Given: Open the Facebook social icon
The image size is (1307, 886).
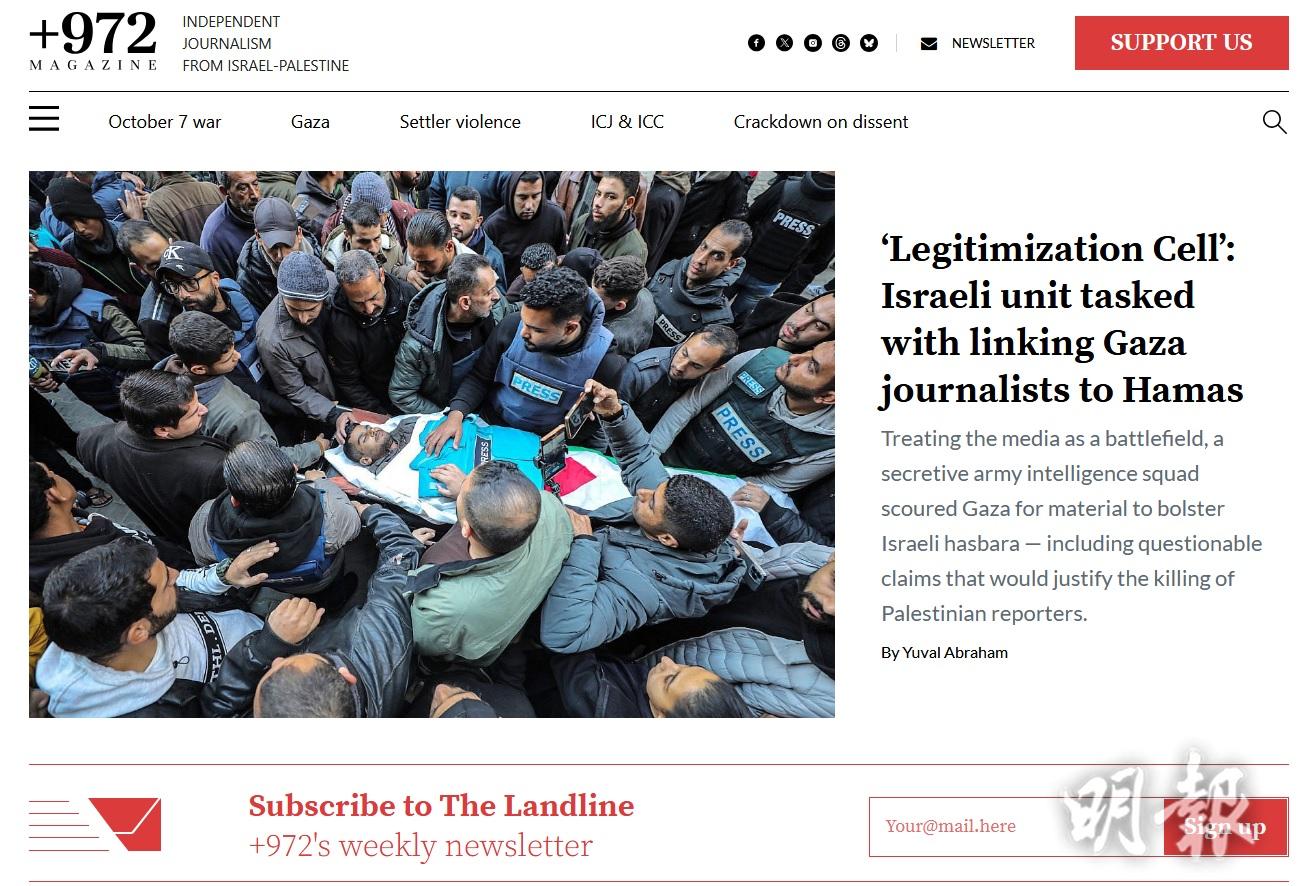Looking at the screenshot, I should coord(756,43).
